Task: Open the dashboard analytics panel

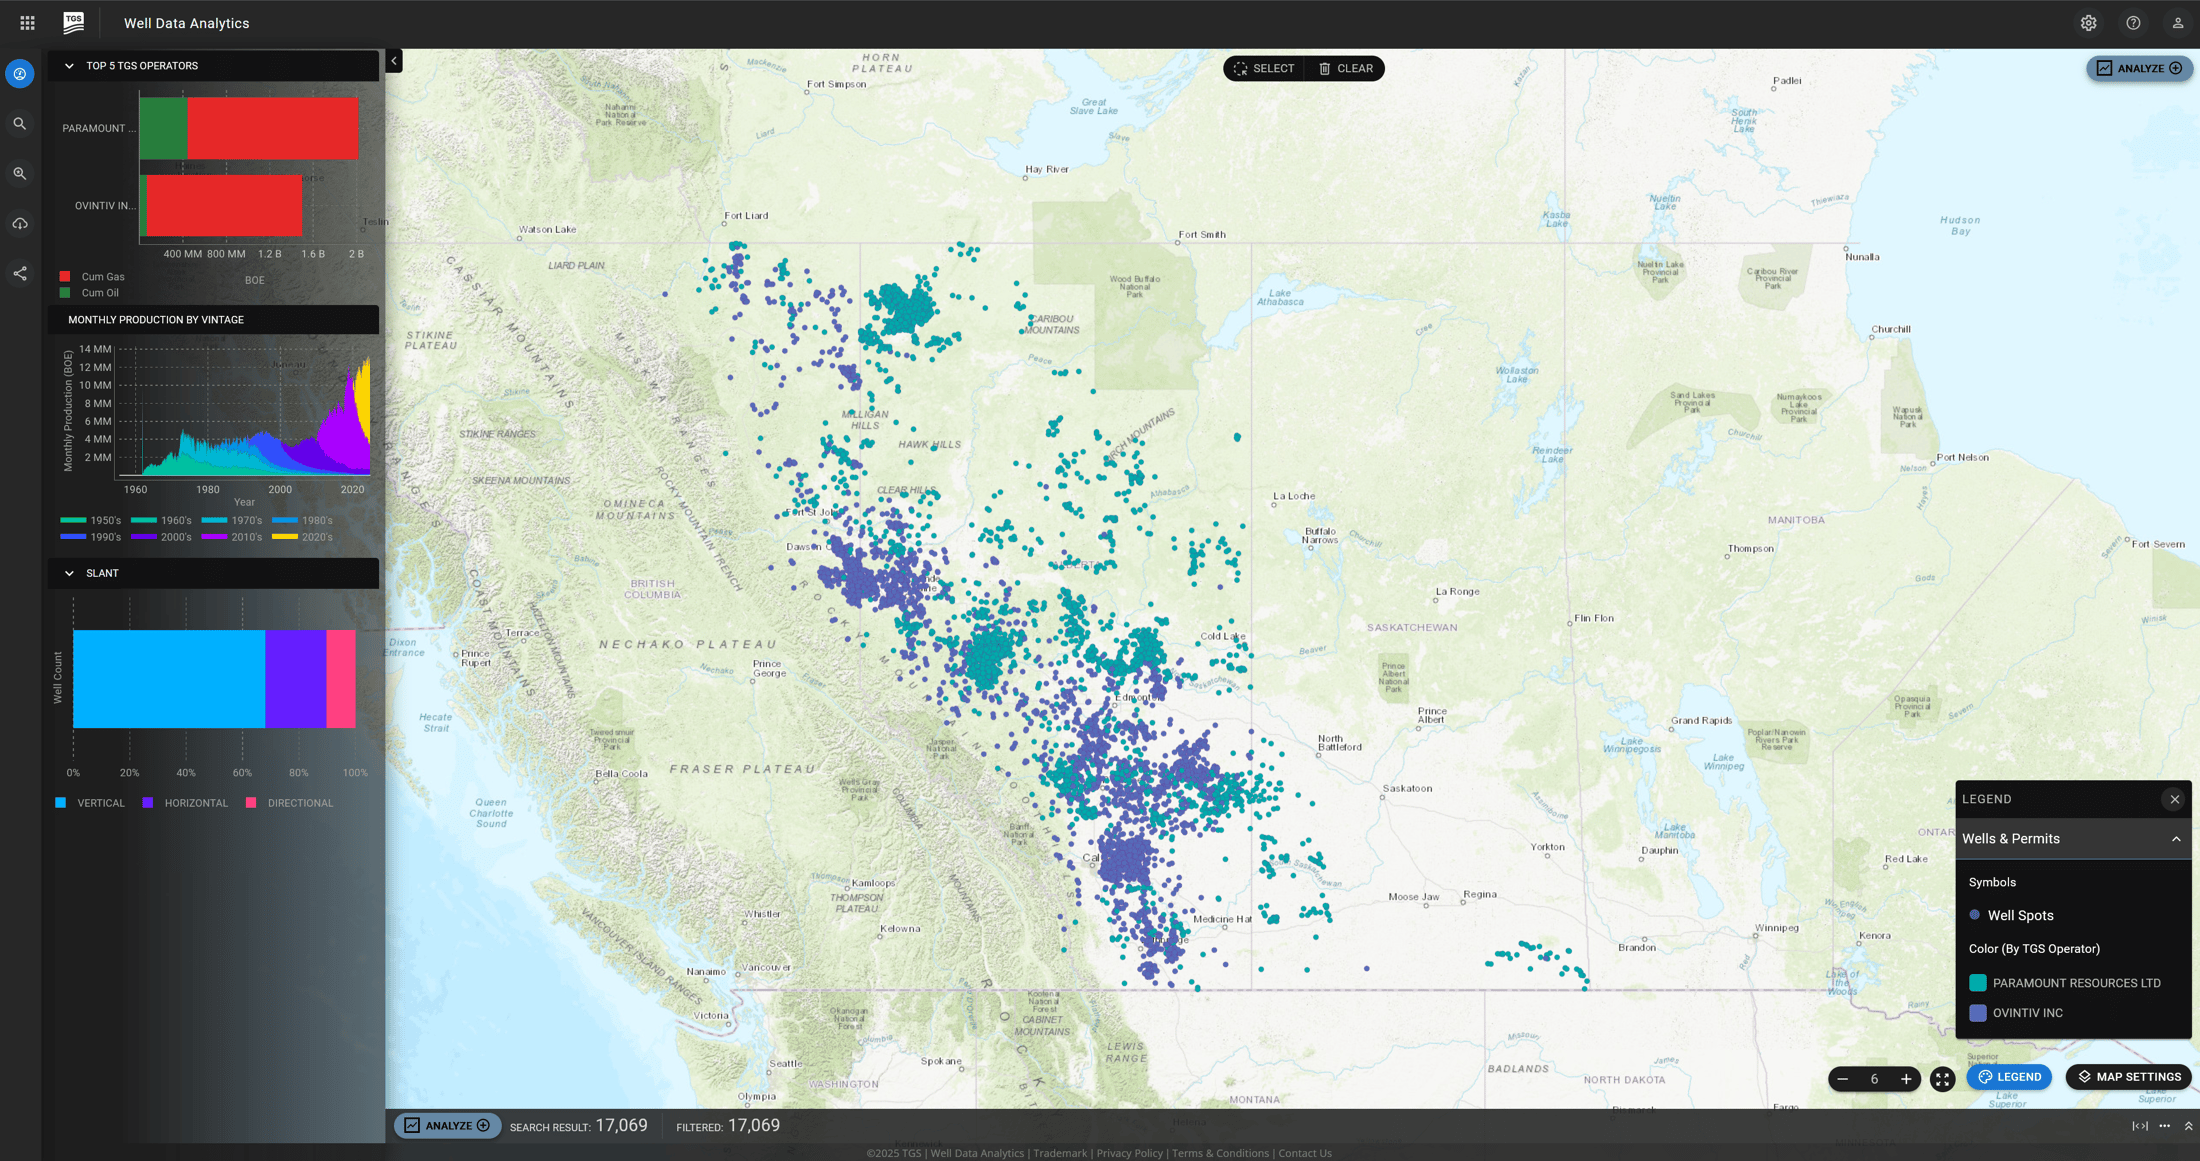Action: [20, 73]
